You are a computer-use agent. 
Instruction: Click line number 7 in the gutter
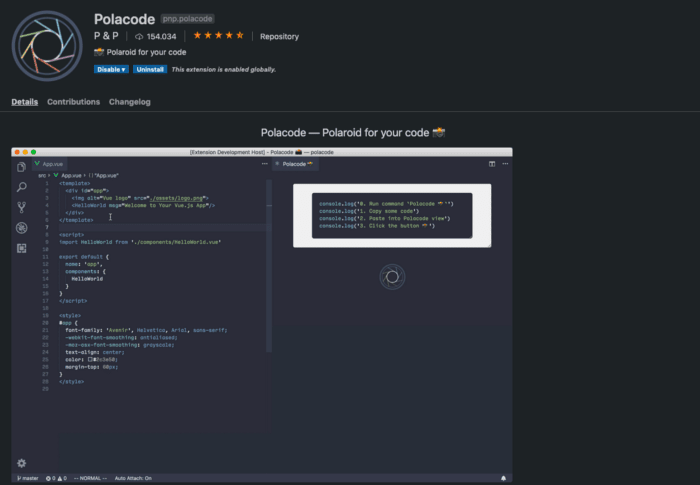point(47,227)
